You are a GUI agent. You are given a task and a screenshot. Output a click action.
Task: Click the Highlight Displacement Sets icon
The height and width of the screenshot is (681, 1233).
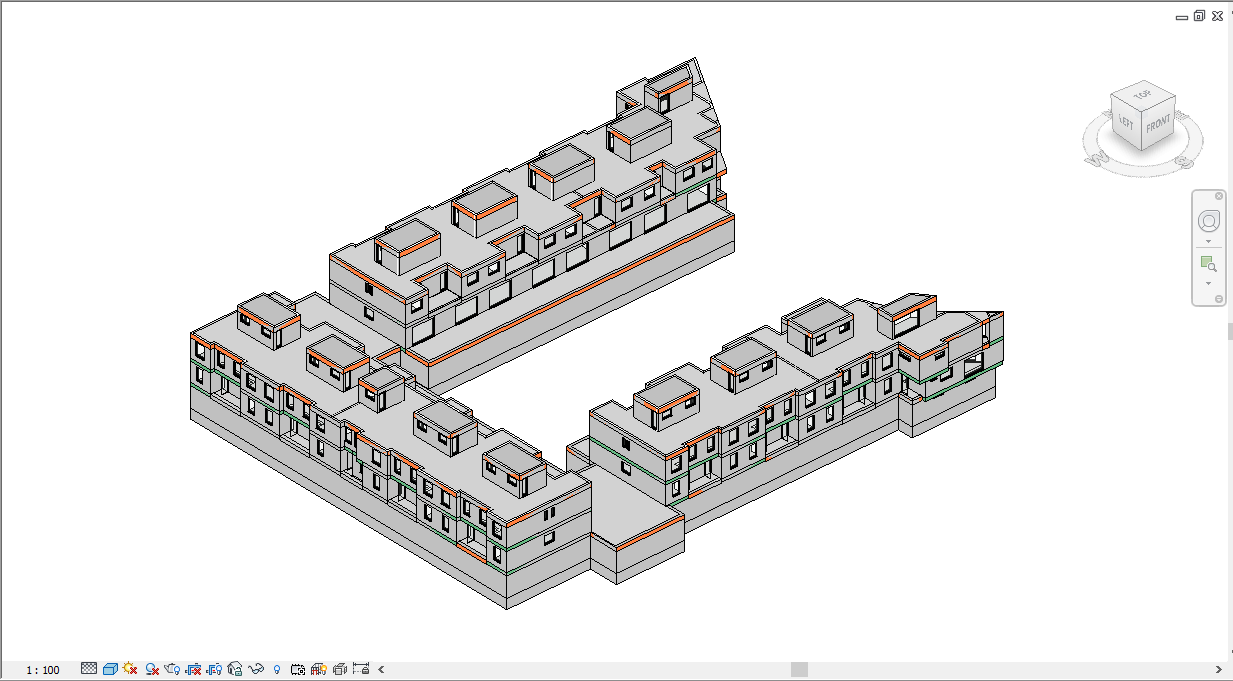pyautogui.click(x=340, y=668)
